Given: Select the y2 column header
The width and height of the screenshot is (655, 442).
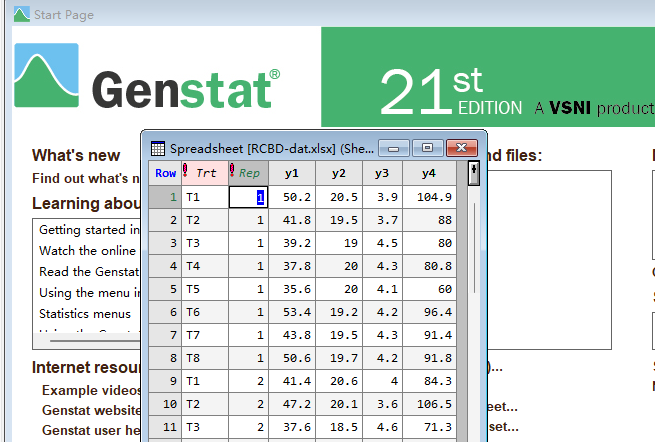Looking at the screenshot, I should 339,173.
